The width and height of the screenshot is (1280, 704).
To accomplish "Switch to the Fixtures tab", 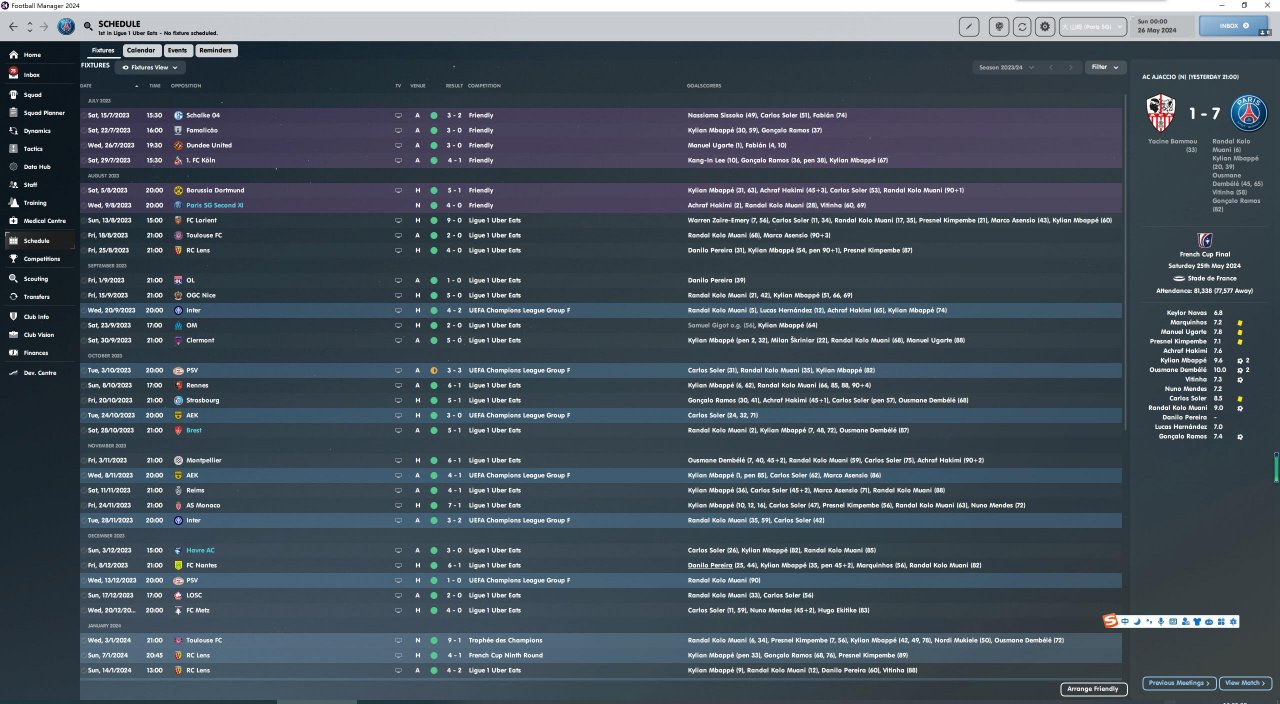I will (x=103, y=50).
